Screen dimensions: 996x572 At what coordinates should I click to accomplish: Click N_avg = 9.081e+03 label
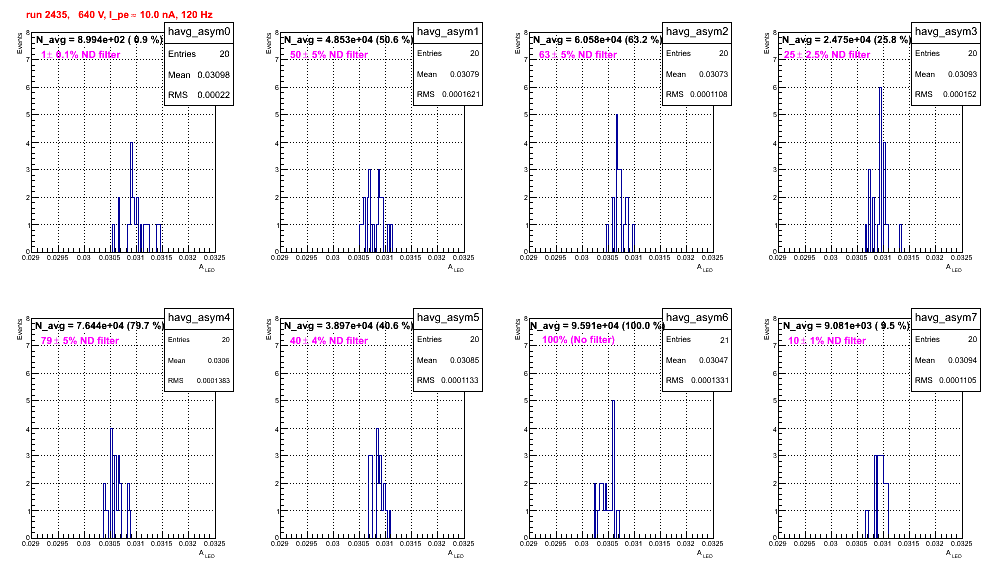846,326
